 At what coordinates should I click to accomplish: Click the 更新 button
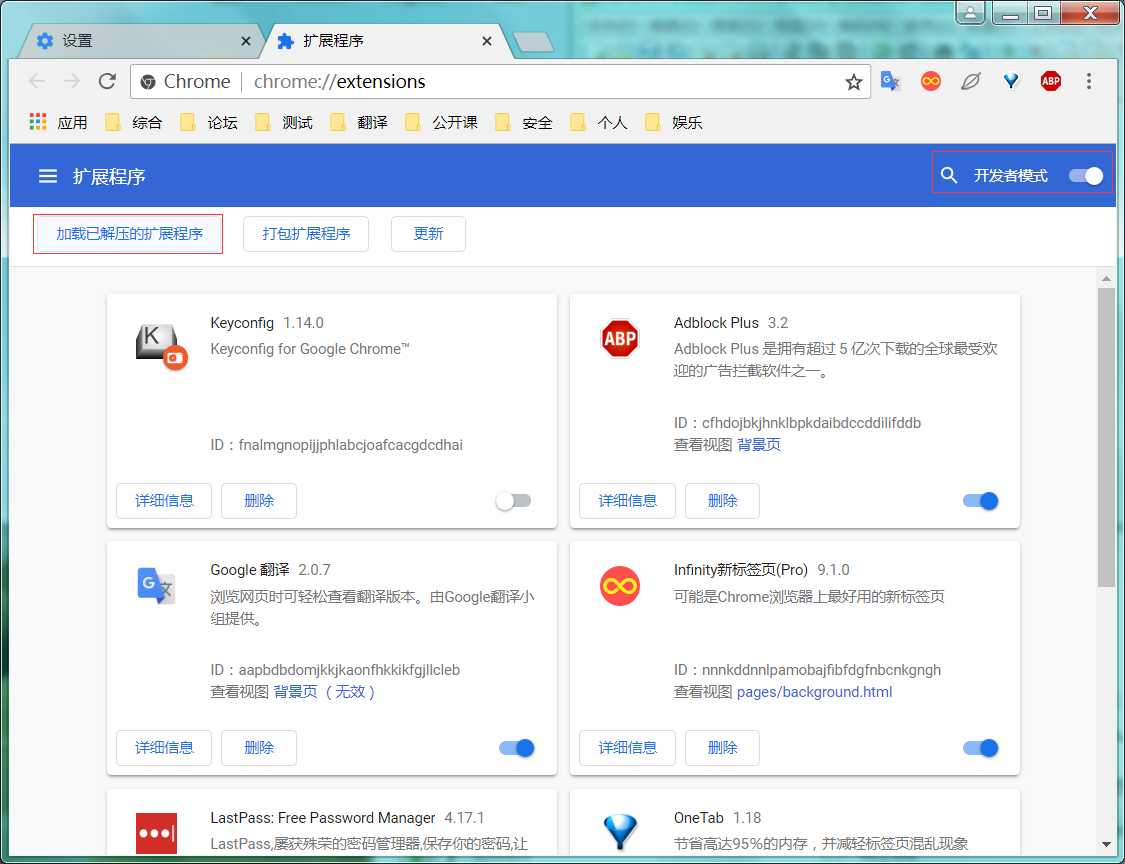point(428,234)
